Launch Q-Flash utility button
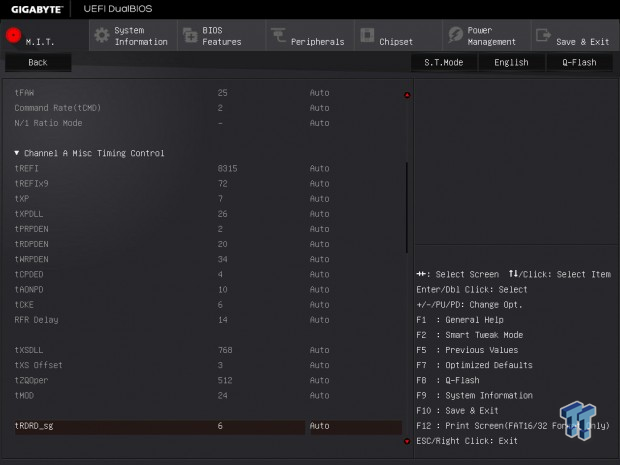Screen dimensions: 620x465 [579, 62]
